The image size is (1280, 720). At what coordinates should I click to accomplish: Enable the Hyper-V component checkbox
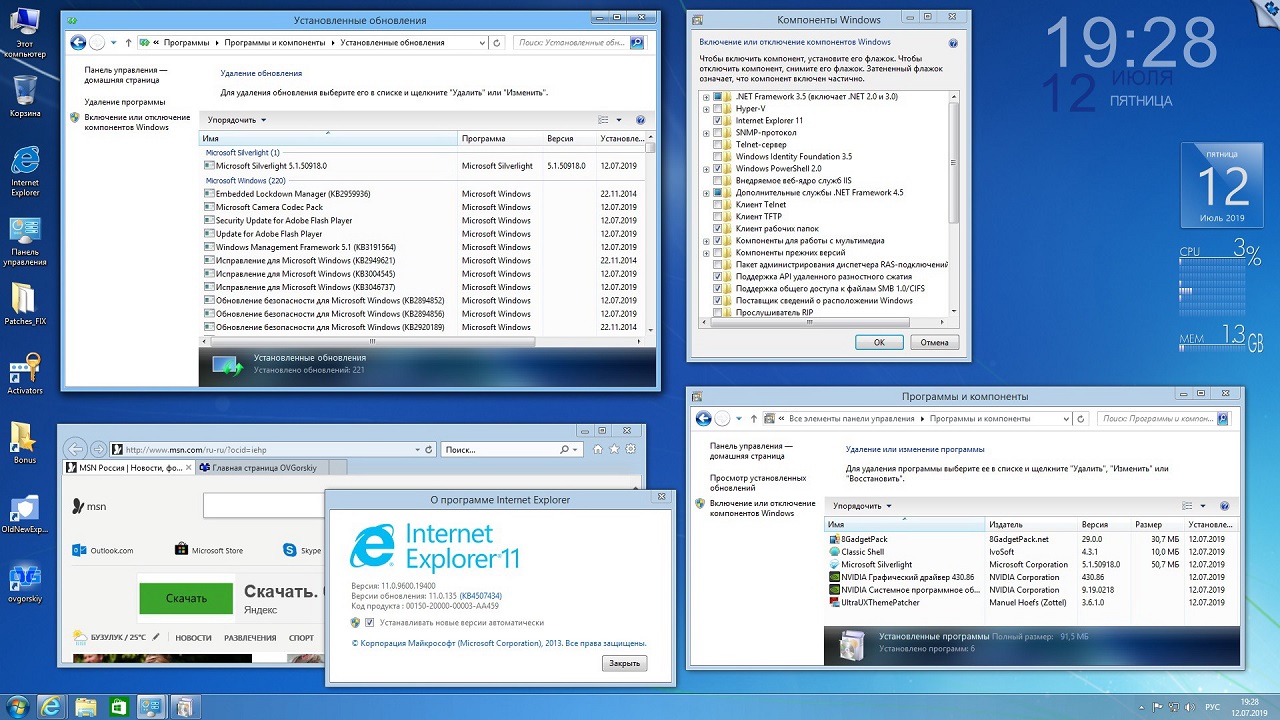click(718, 109)
